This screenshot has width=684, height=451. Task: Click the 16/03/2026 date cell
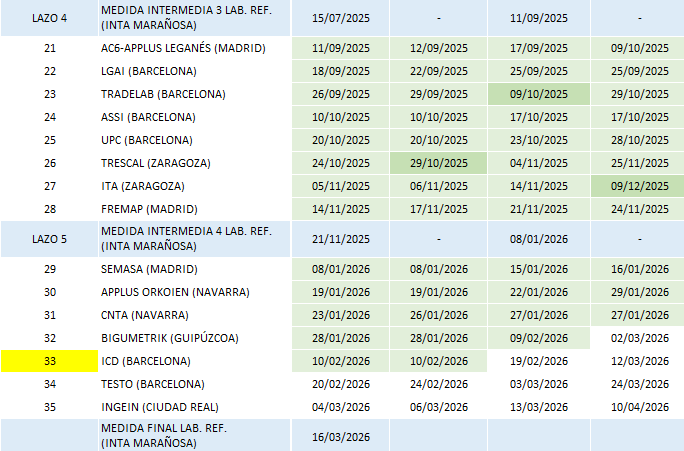tap(341, 437)
